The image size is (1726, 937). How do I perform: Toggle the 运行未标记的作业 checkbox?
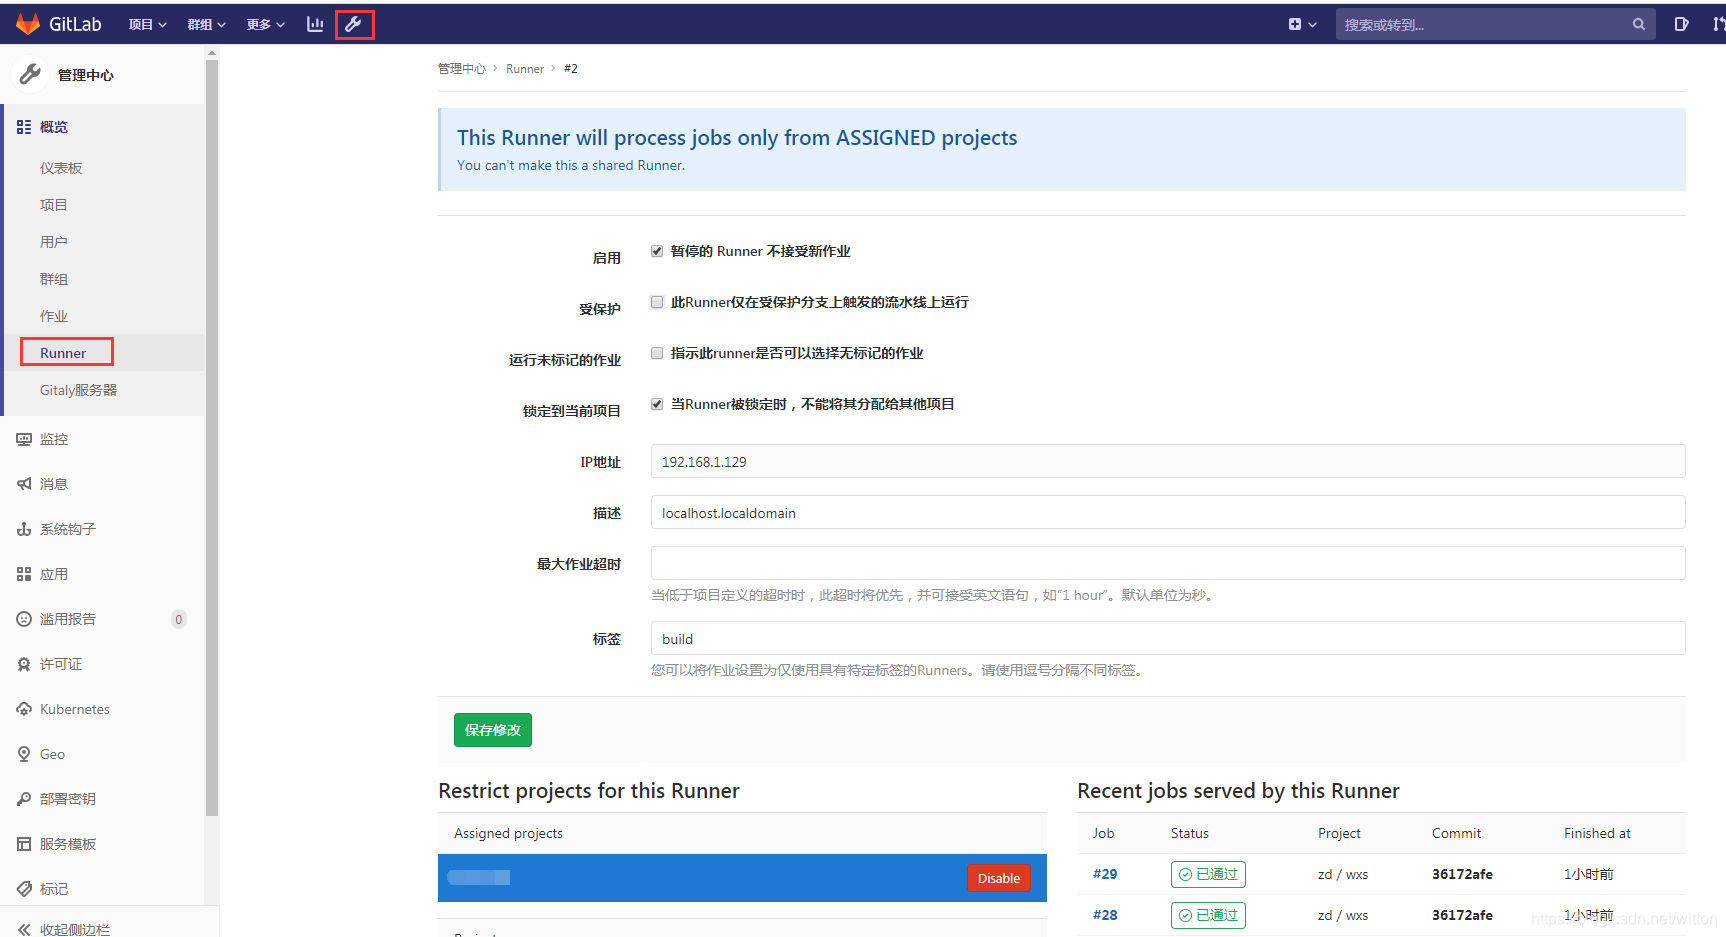657,353
